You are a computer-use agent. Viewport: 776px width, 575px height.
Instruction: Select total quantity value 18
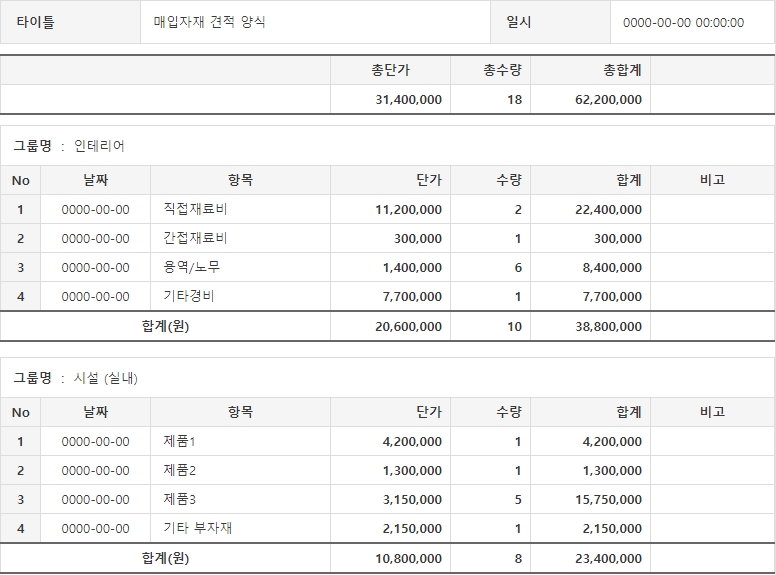coord(514,99)
